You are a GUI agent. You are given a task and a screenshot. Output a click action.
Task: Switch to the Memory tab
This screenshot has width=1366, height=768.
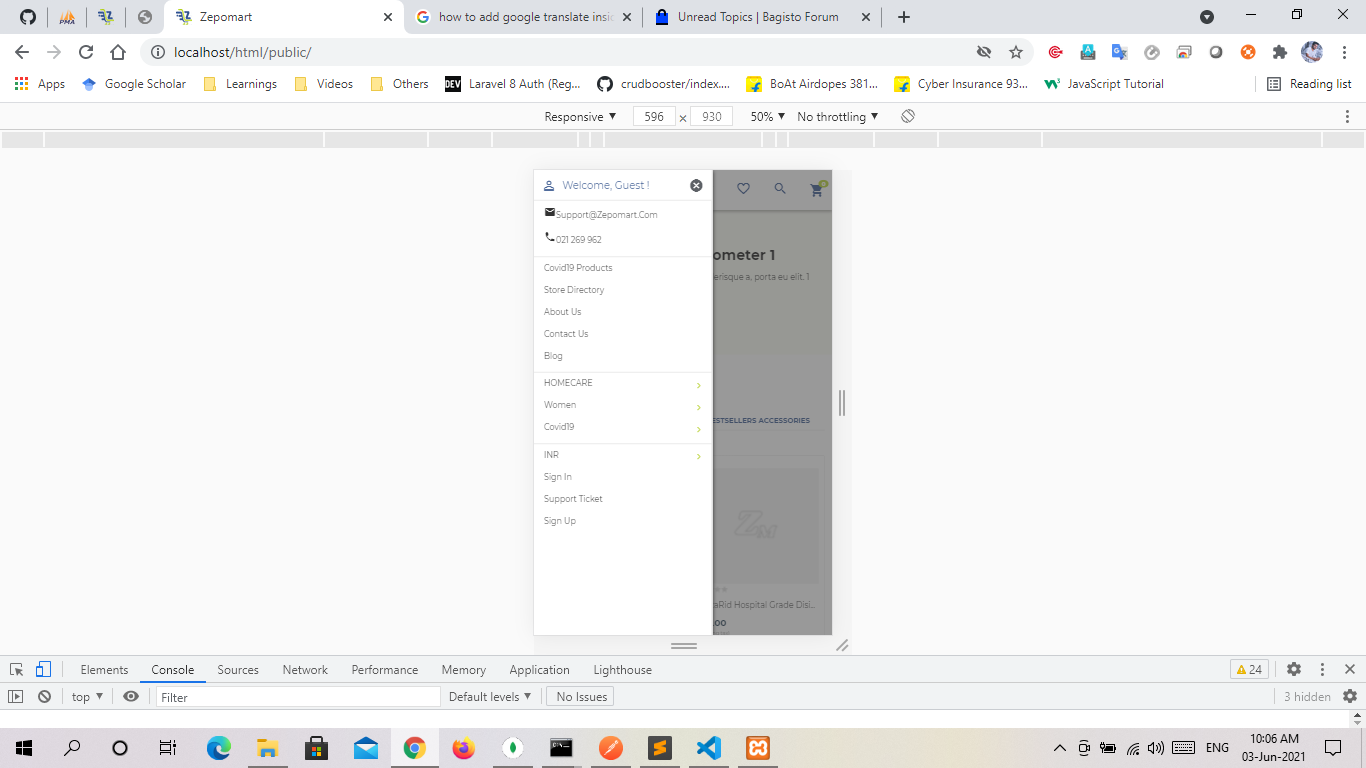pos(464,670)
